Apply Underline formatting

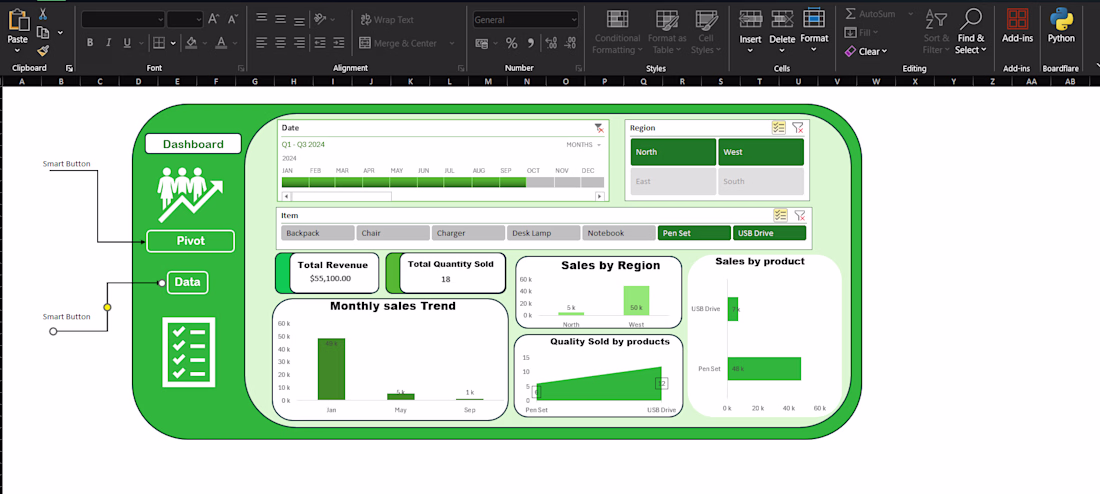coord(127,43)
